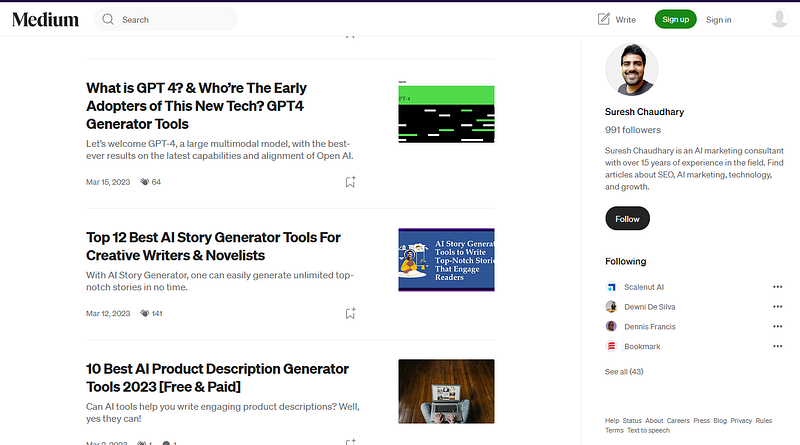
Task: Select the Mar 15, 2023 date text
Action: [x=108, y=182]
